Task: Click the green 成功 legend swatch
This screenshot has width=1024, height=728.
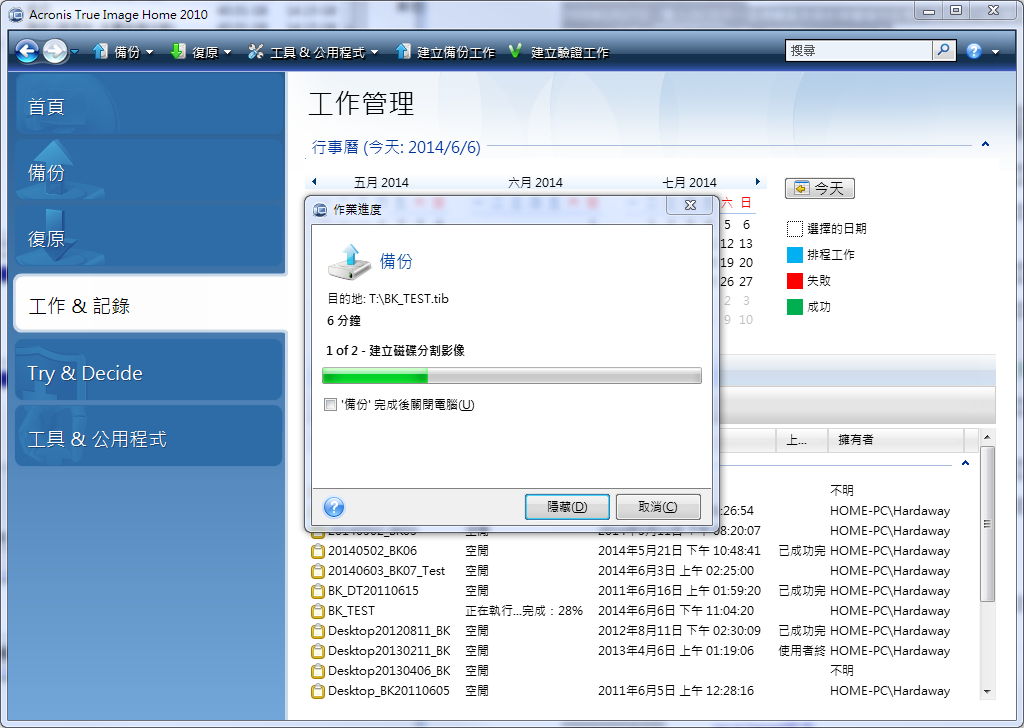Action: coord(795,307)
